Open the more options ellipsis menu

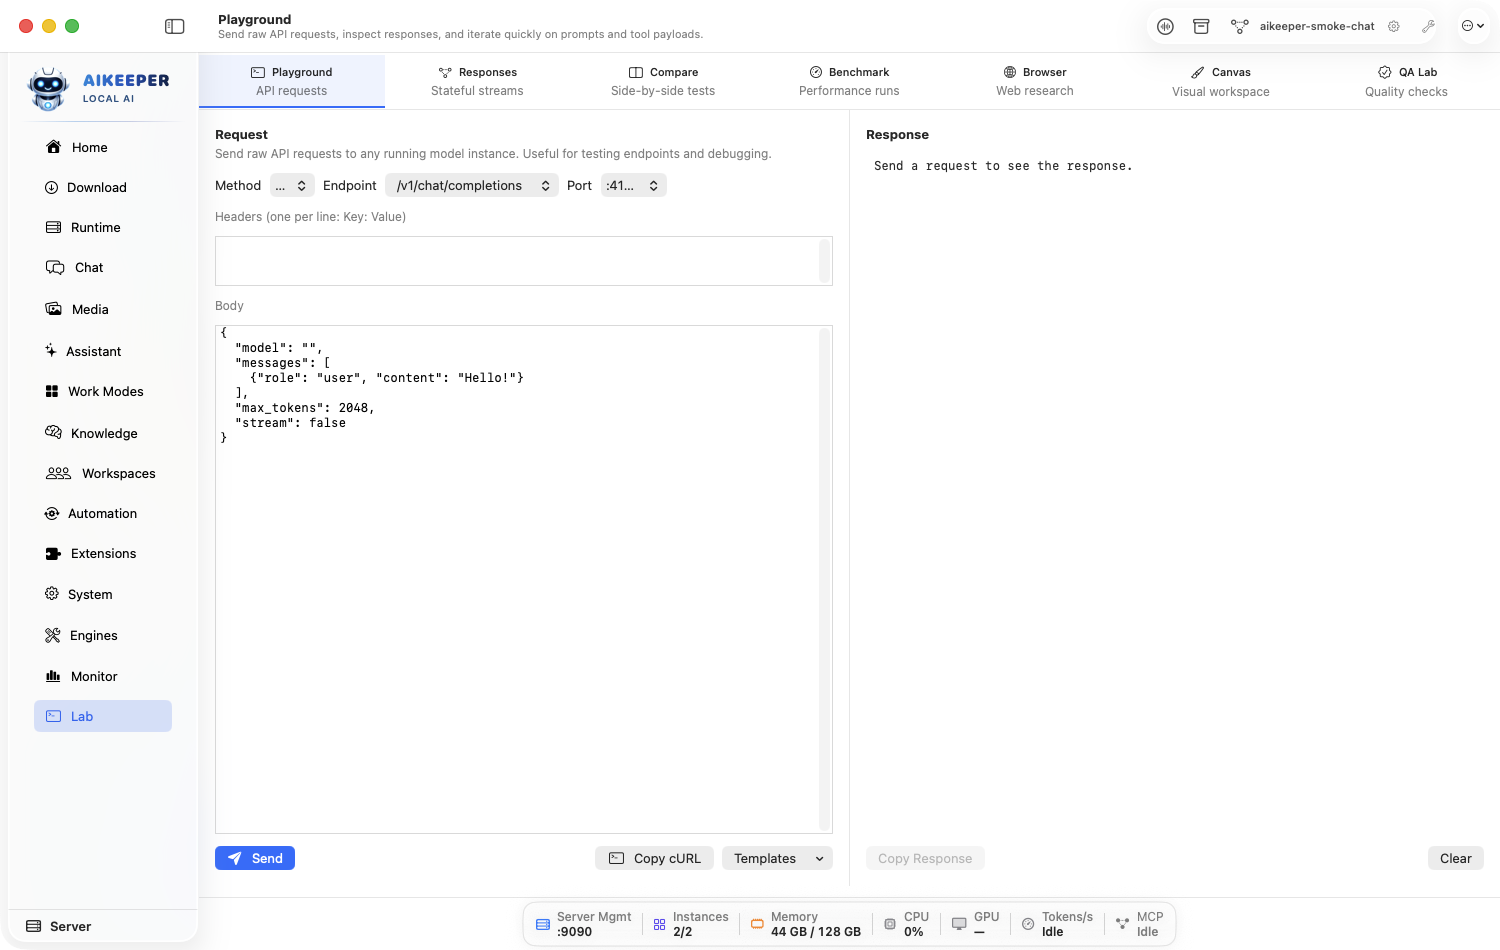(x=1473, y=26)
